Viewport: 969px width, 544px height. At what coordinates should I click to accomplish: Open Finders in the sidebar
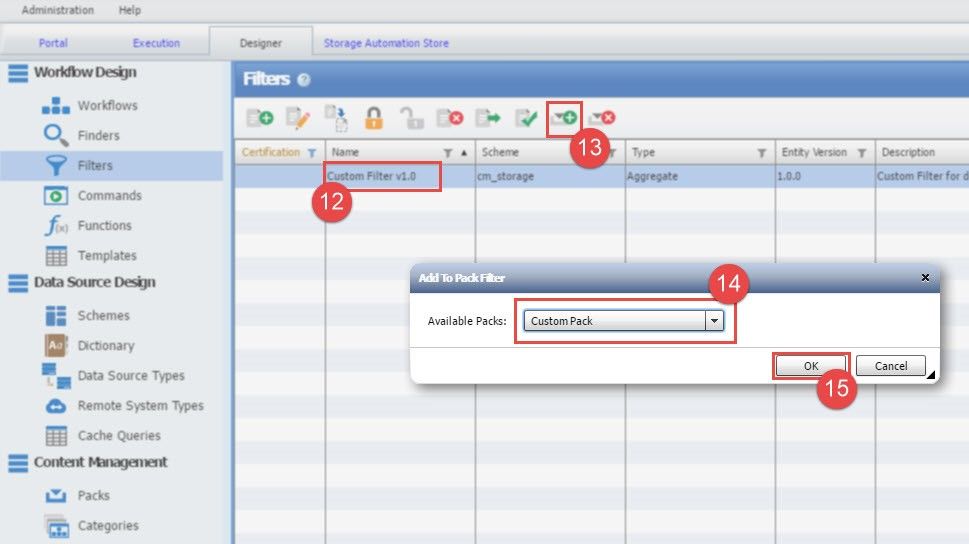click(98, 135)
